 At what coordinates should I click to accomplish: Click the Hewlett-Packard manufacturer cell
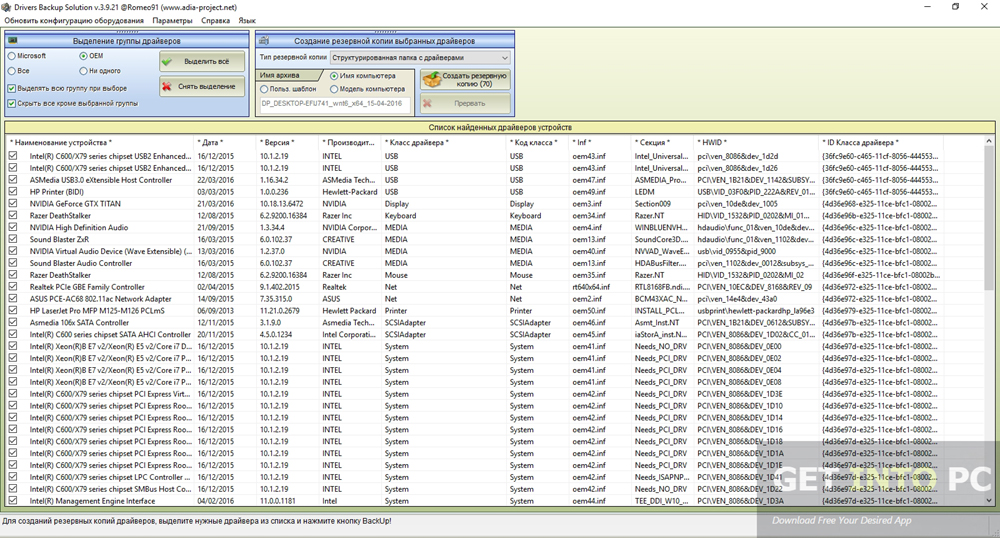[349, 191]
